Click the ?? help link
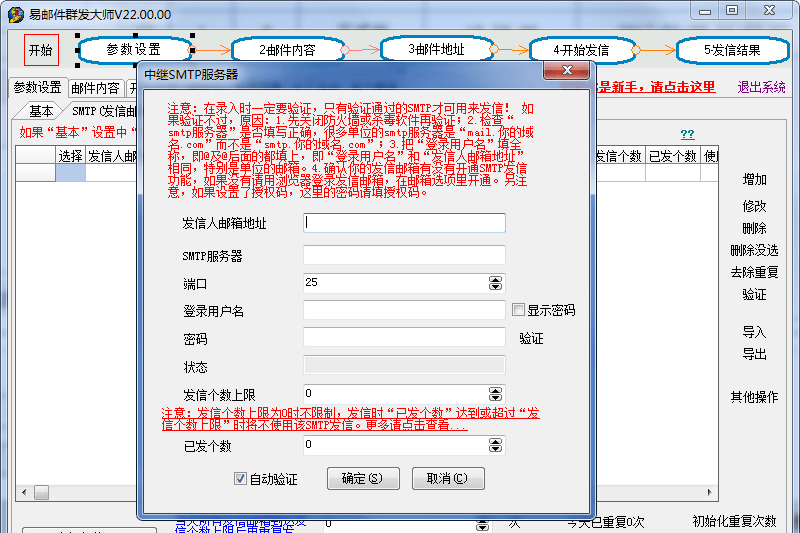This screenshot has width=800, height=533. 687,134
